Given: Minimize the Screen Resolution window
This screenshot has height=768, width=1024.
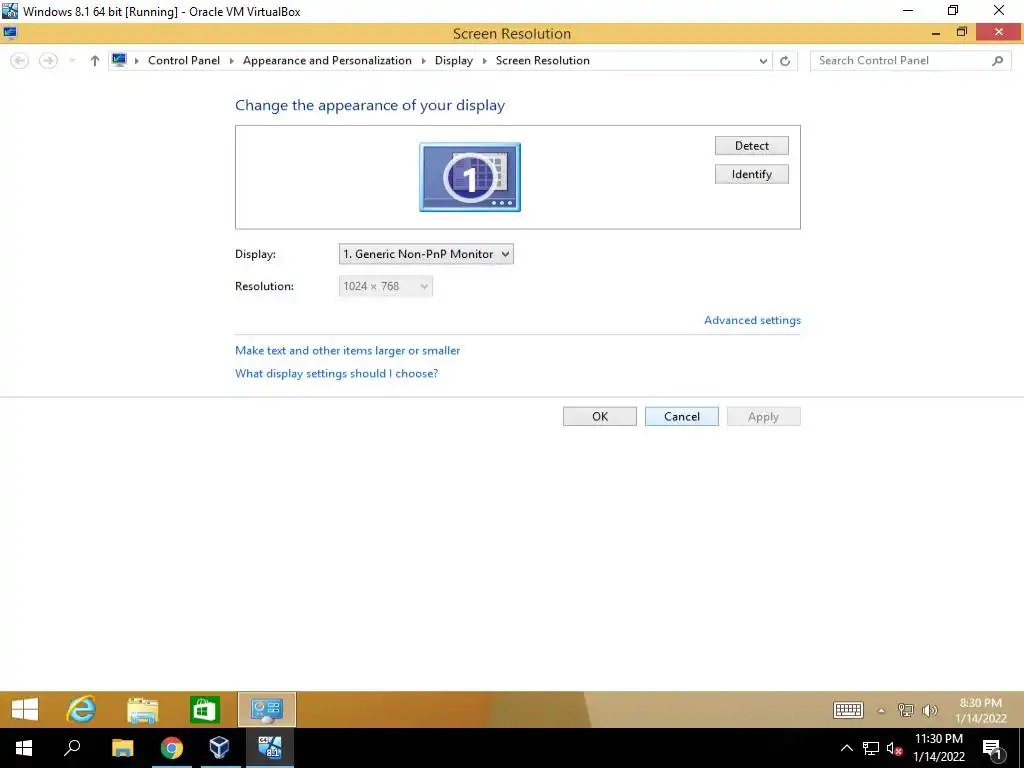Looking at the screenshot, I should coord(936,33).
